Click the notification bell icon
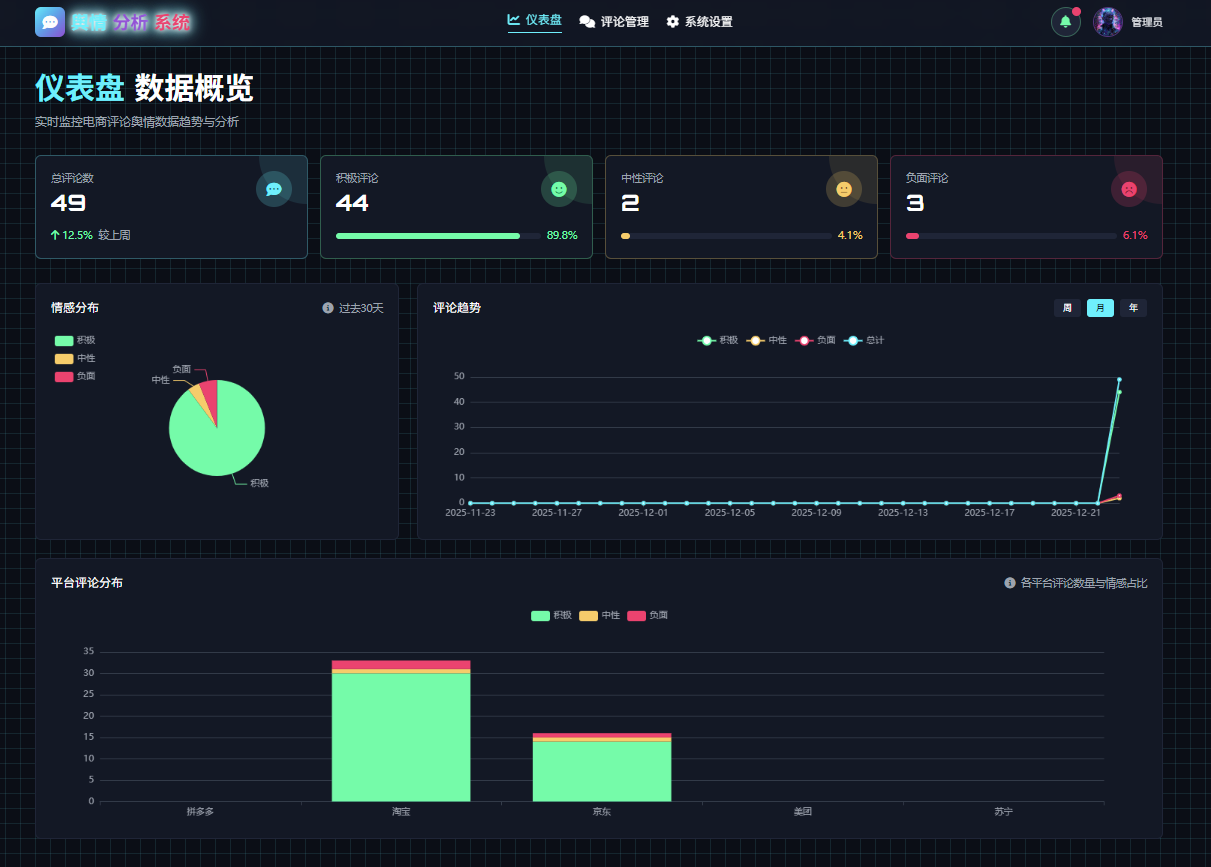This screenshot has width=1211, height=867. click(1065, 22)
